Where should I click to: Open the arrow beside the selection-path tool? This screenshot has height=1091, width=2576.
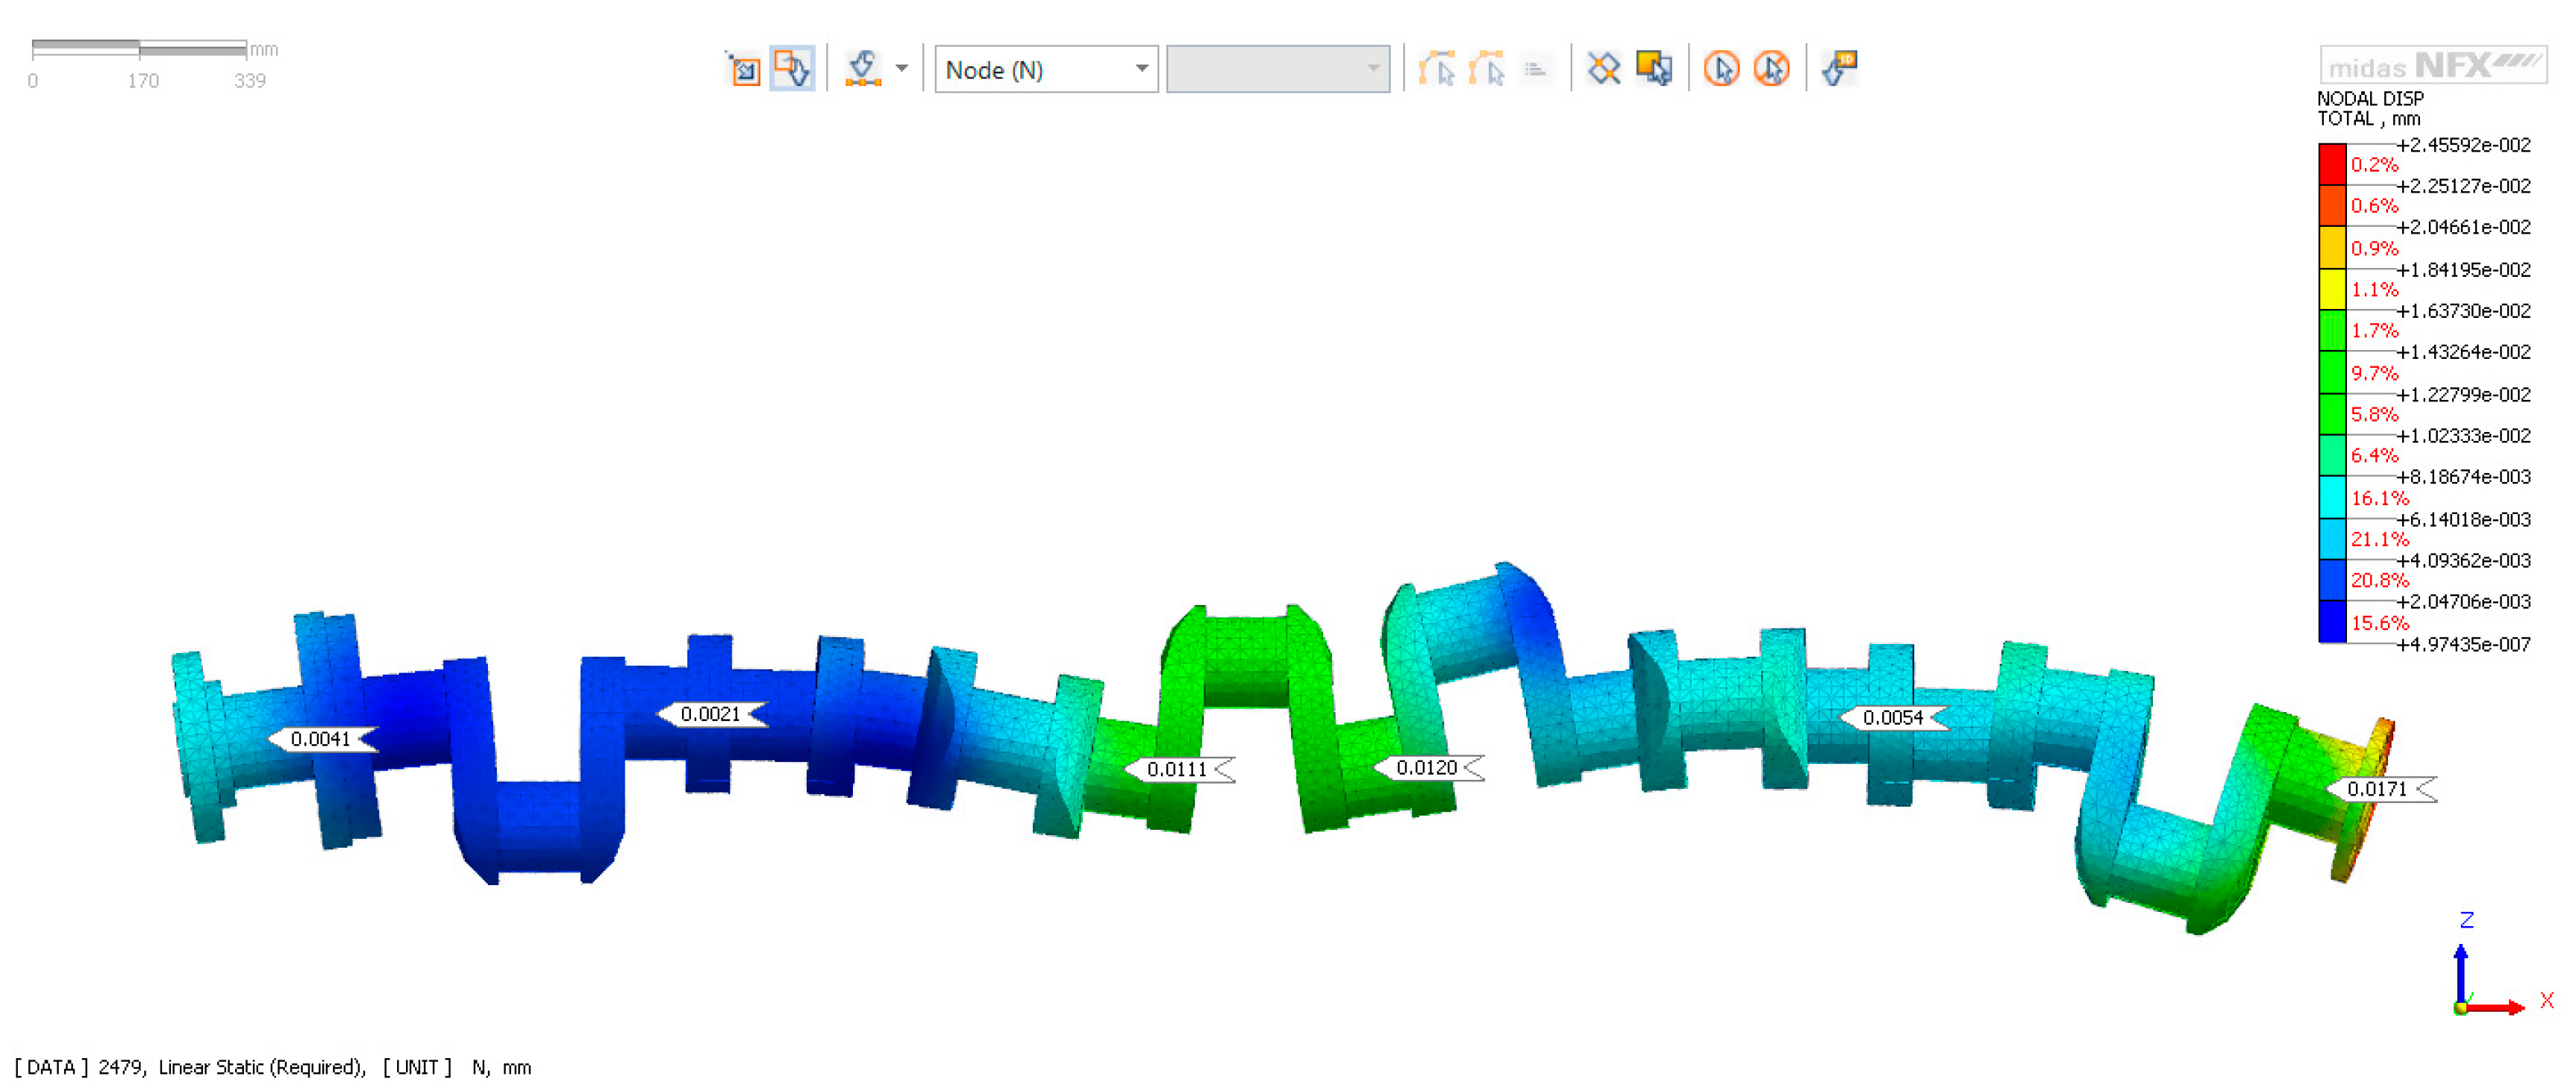(x=902, y=69)
